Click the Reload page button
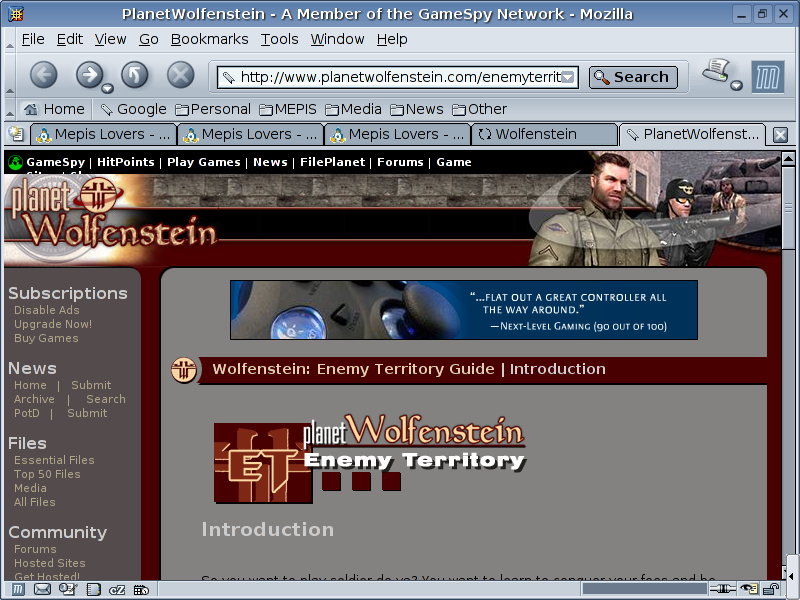The image size is (800, 600). pos(135,75)
